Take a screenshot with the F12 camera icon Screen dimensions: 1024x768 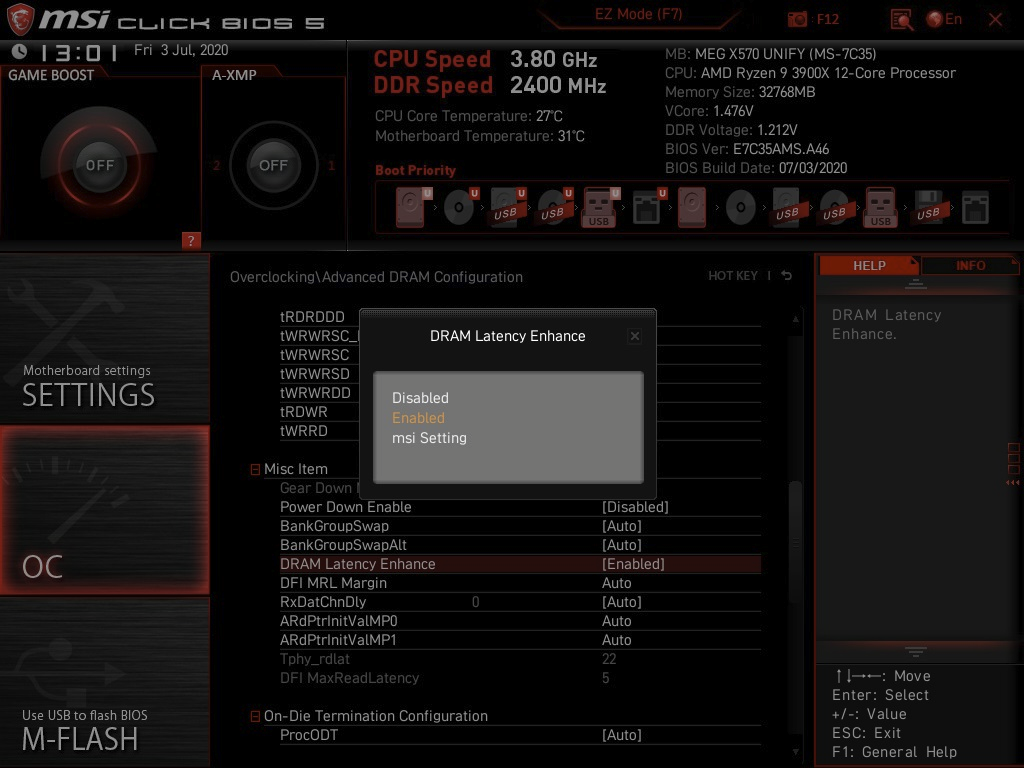point(797,20)
